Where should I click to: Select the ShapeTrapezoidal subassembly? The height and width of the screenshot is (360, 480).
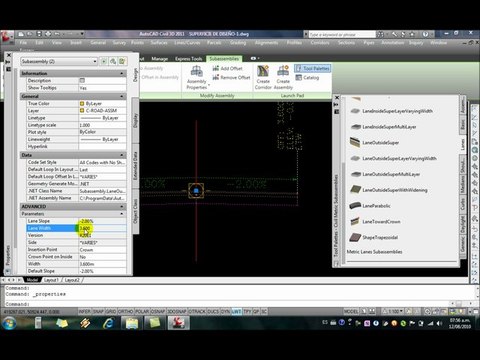point(374,237)
